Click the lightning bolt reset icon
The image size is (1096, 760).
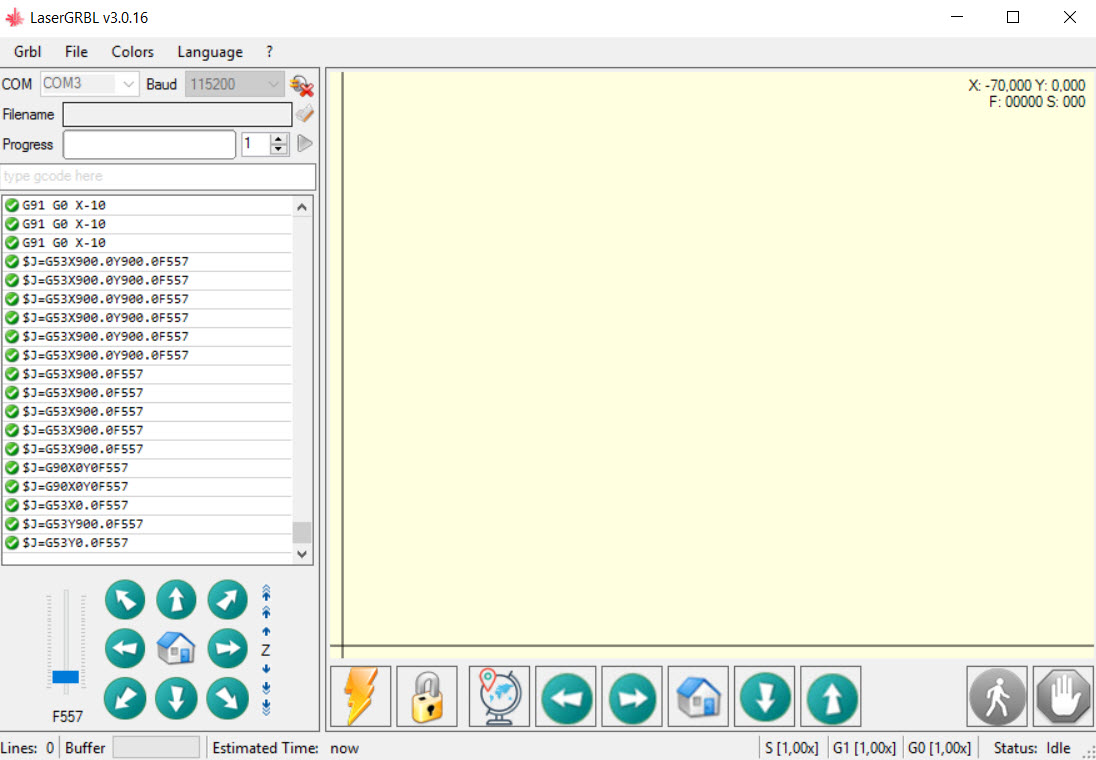tap(361, 696)
